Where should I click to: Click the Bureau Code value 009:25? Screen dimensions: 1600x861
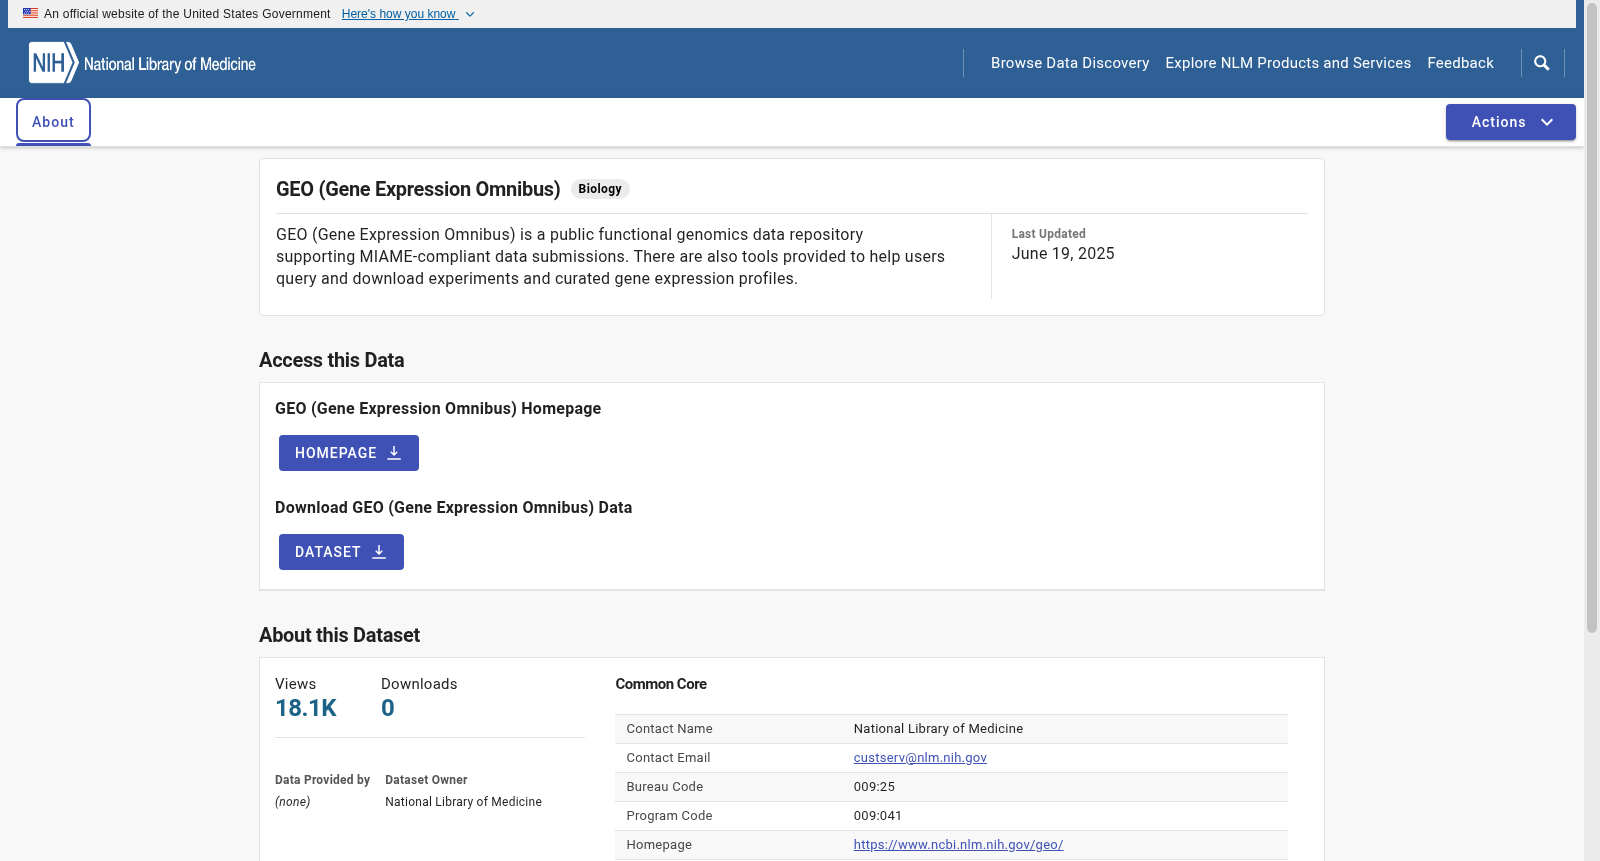coord(874,787)
